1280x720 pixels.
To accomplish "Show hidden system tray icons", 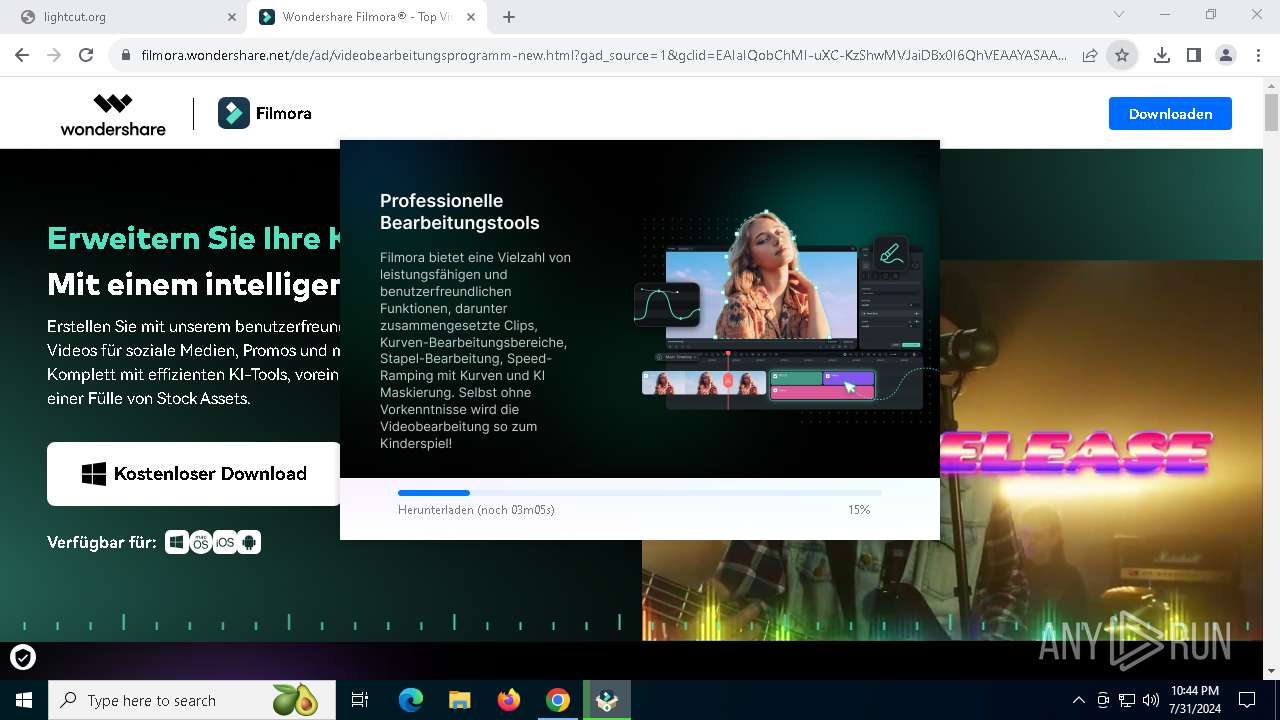I will click(1078, 700).
